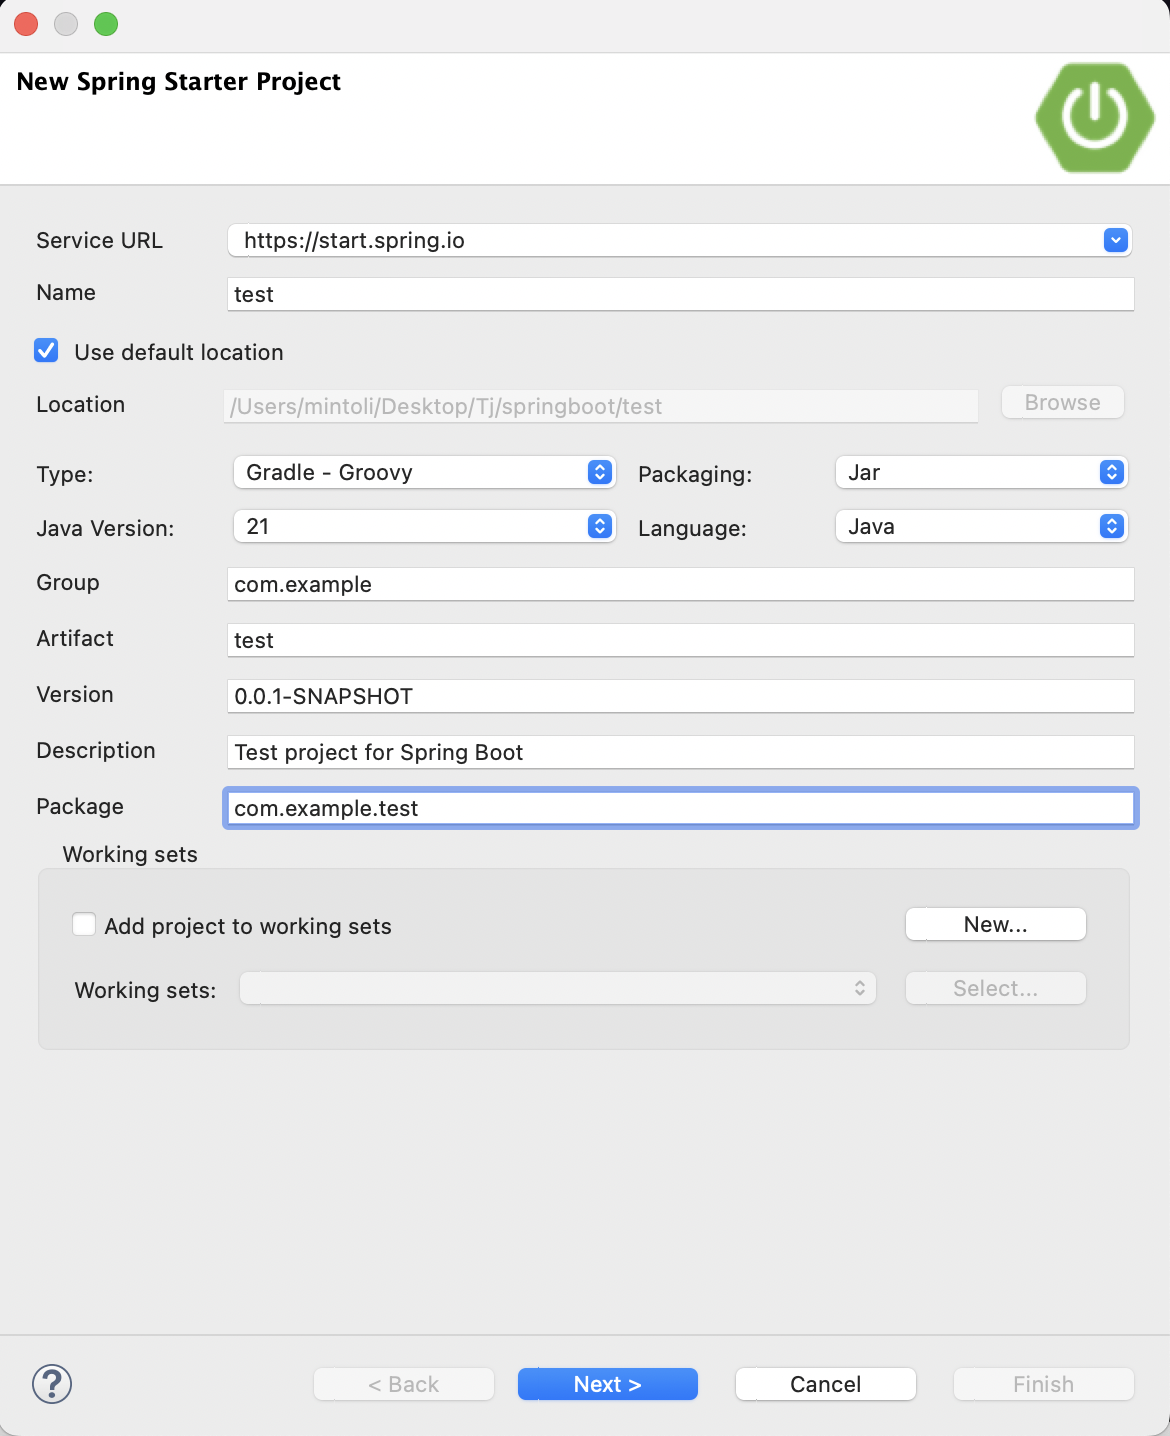Toggle Use default location checkbox

(46, 350)
